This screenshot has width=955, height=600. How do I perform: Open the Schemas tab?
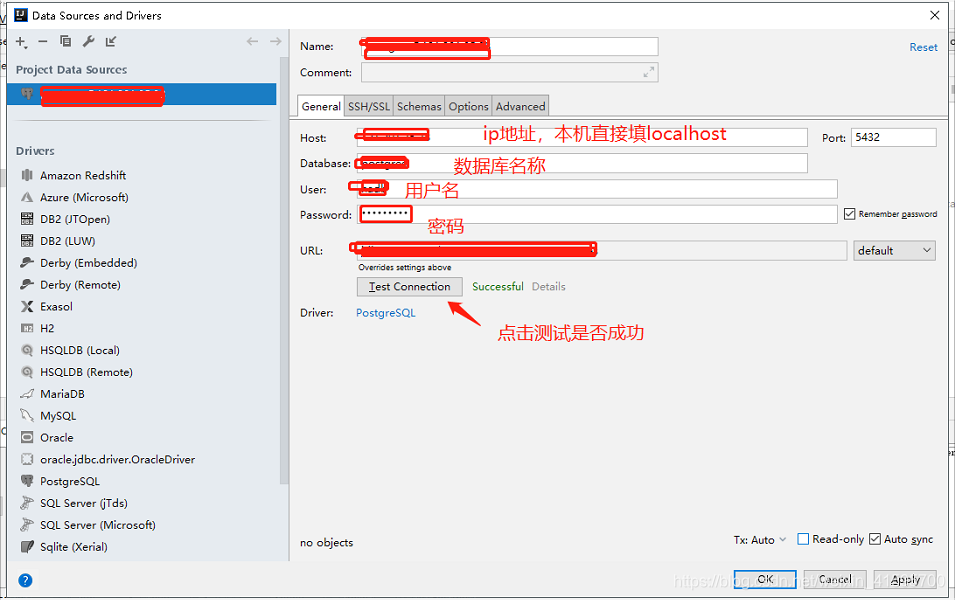tap(419, 106)
